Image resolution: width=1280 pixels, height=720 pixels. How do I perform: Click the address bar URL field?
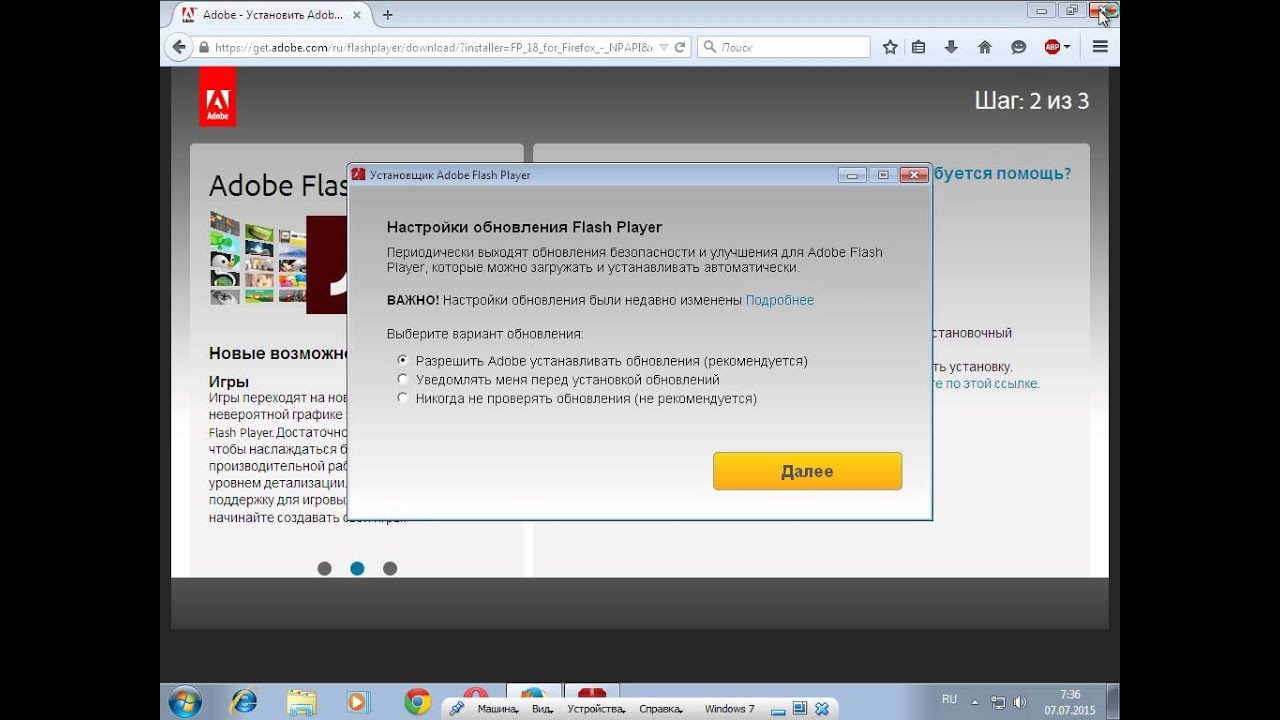tap(433, 47)
